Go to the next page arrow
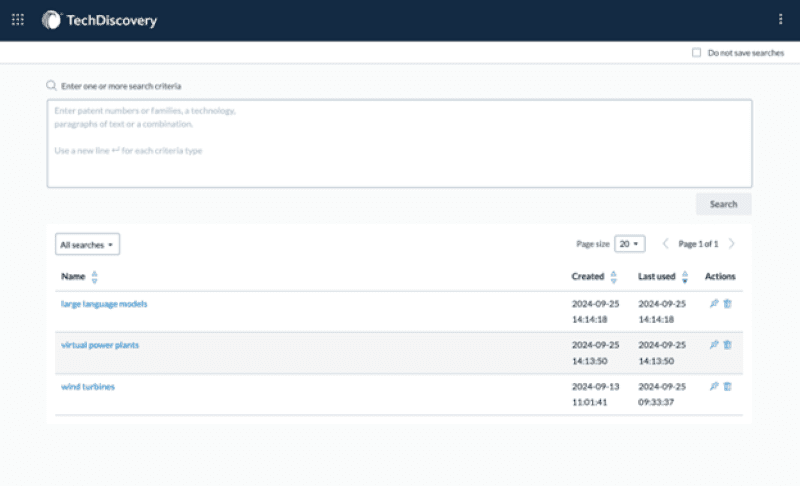 pos(731,244)
